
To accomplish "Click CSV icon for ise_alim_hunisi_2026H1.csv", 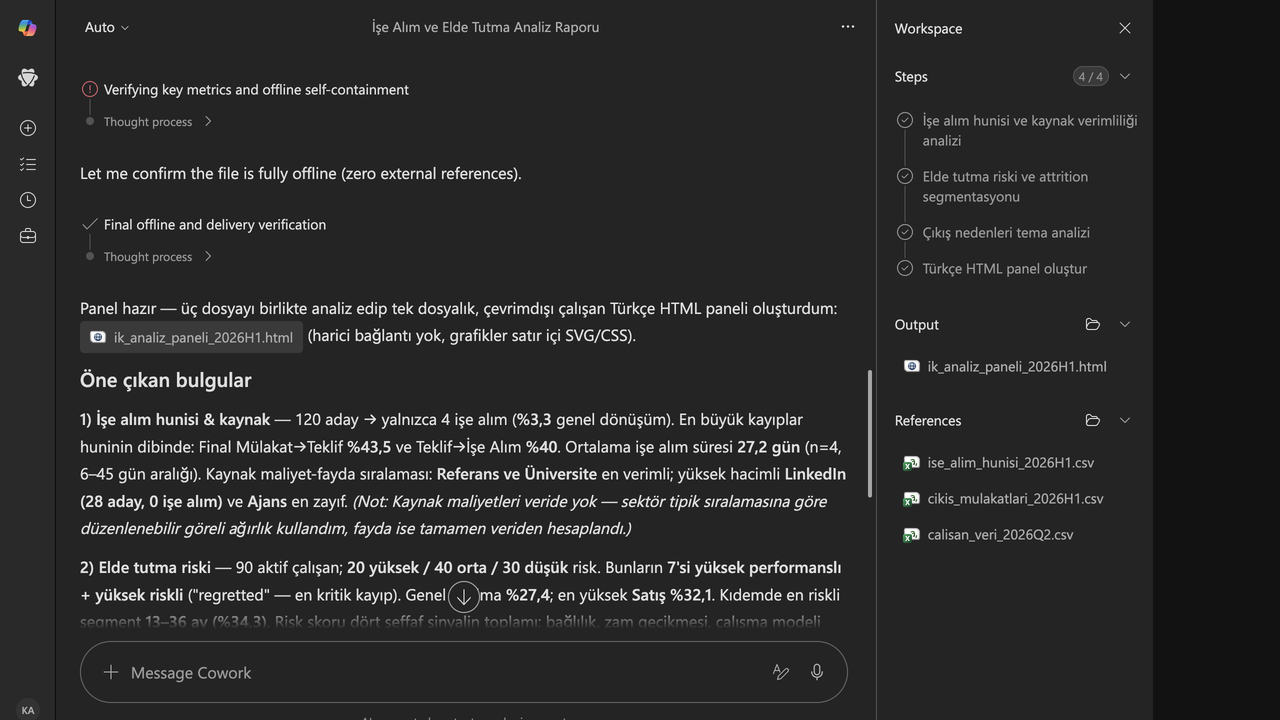I will [911, 462].
